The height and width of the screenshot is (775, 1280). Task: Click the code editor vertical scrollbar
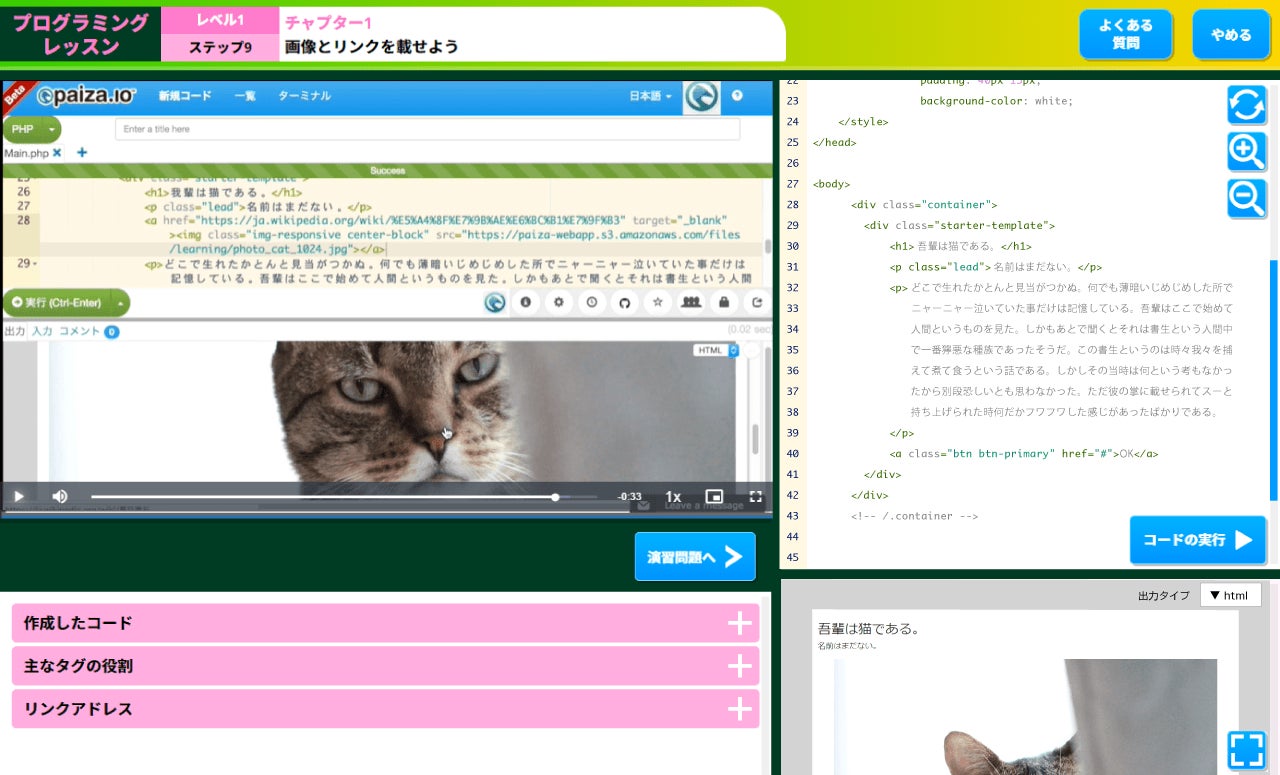tap(1273, 380)
